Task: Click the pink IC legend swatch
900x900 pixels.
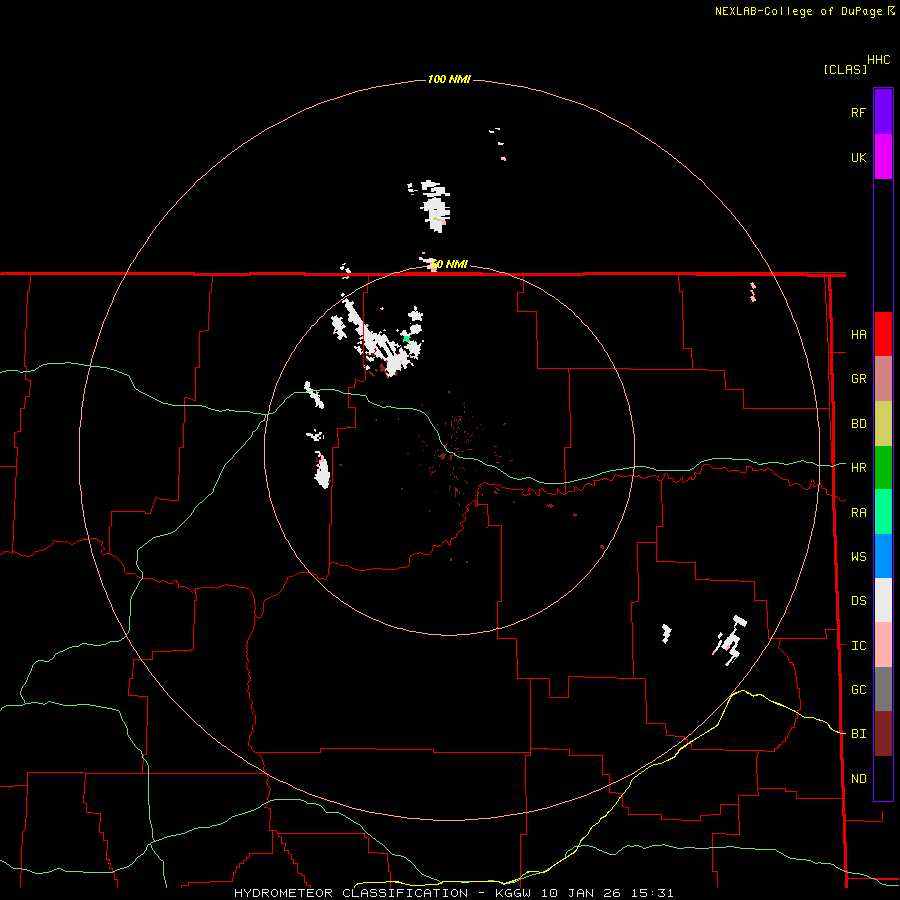Action: tap(883, 645)
